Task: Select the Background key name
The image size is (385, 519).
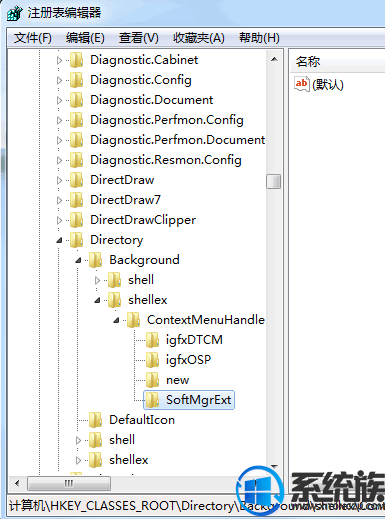Action: point(144,260)
